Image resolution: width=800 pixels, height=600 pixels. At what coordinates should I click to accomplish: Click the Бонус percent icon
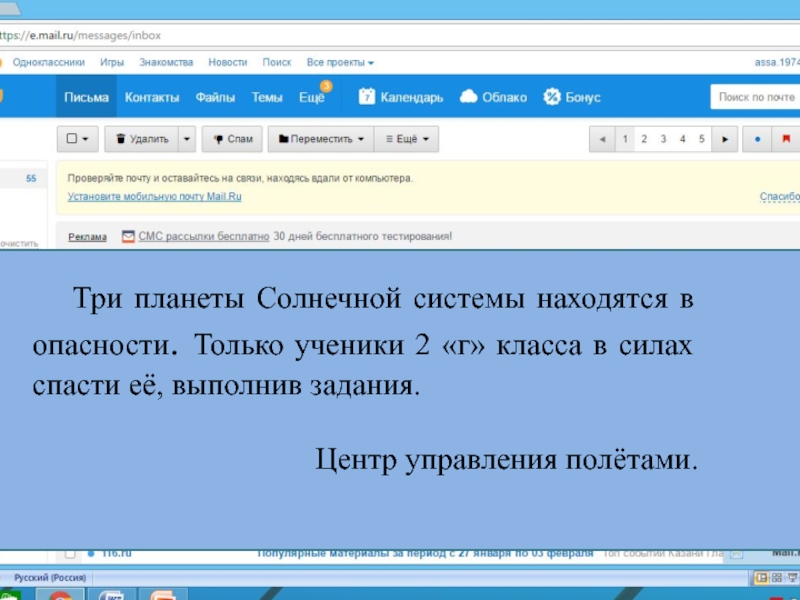coord(551,97)
